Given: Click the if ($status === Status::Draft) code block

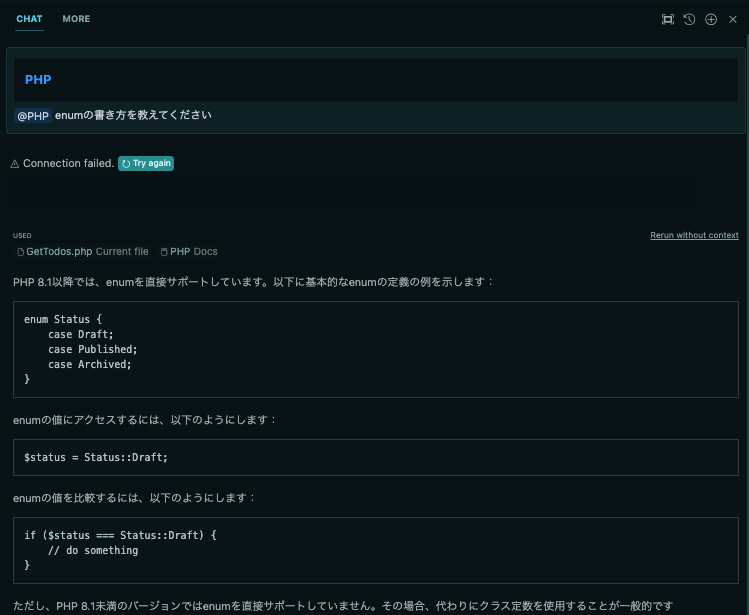Looking at the screenshot, I should pyautogui.click(x=375, y=550).
